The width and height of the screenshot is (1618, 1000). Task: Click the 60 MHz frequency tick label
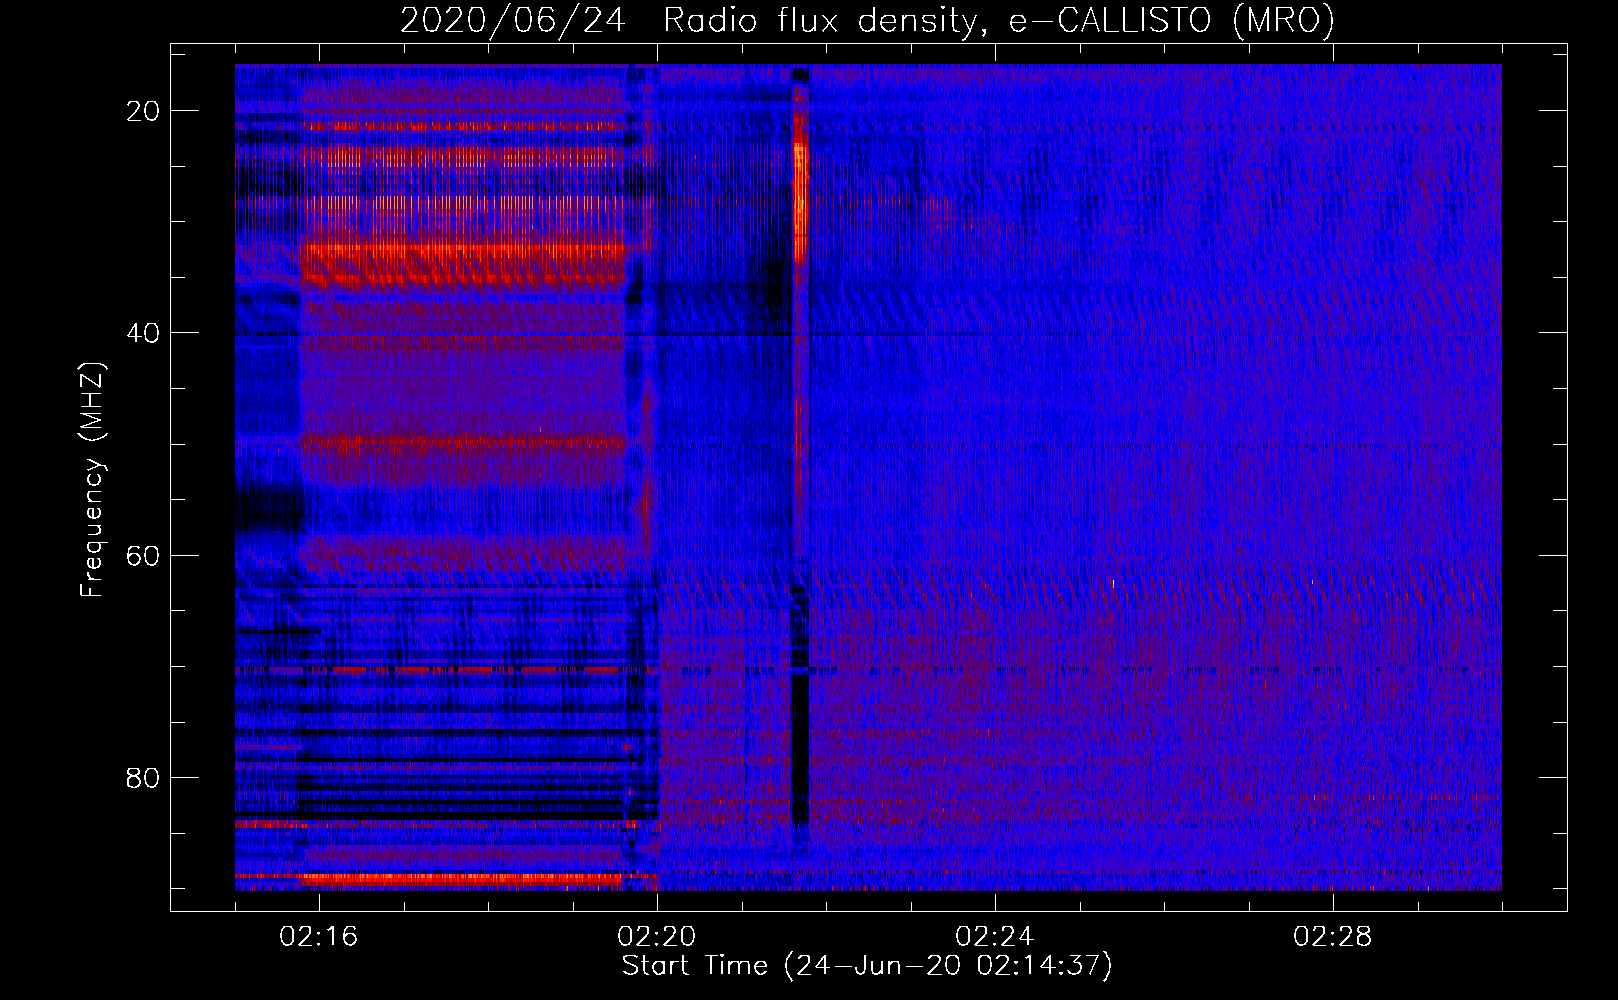[144, 555]
